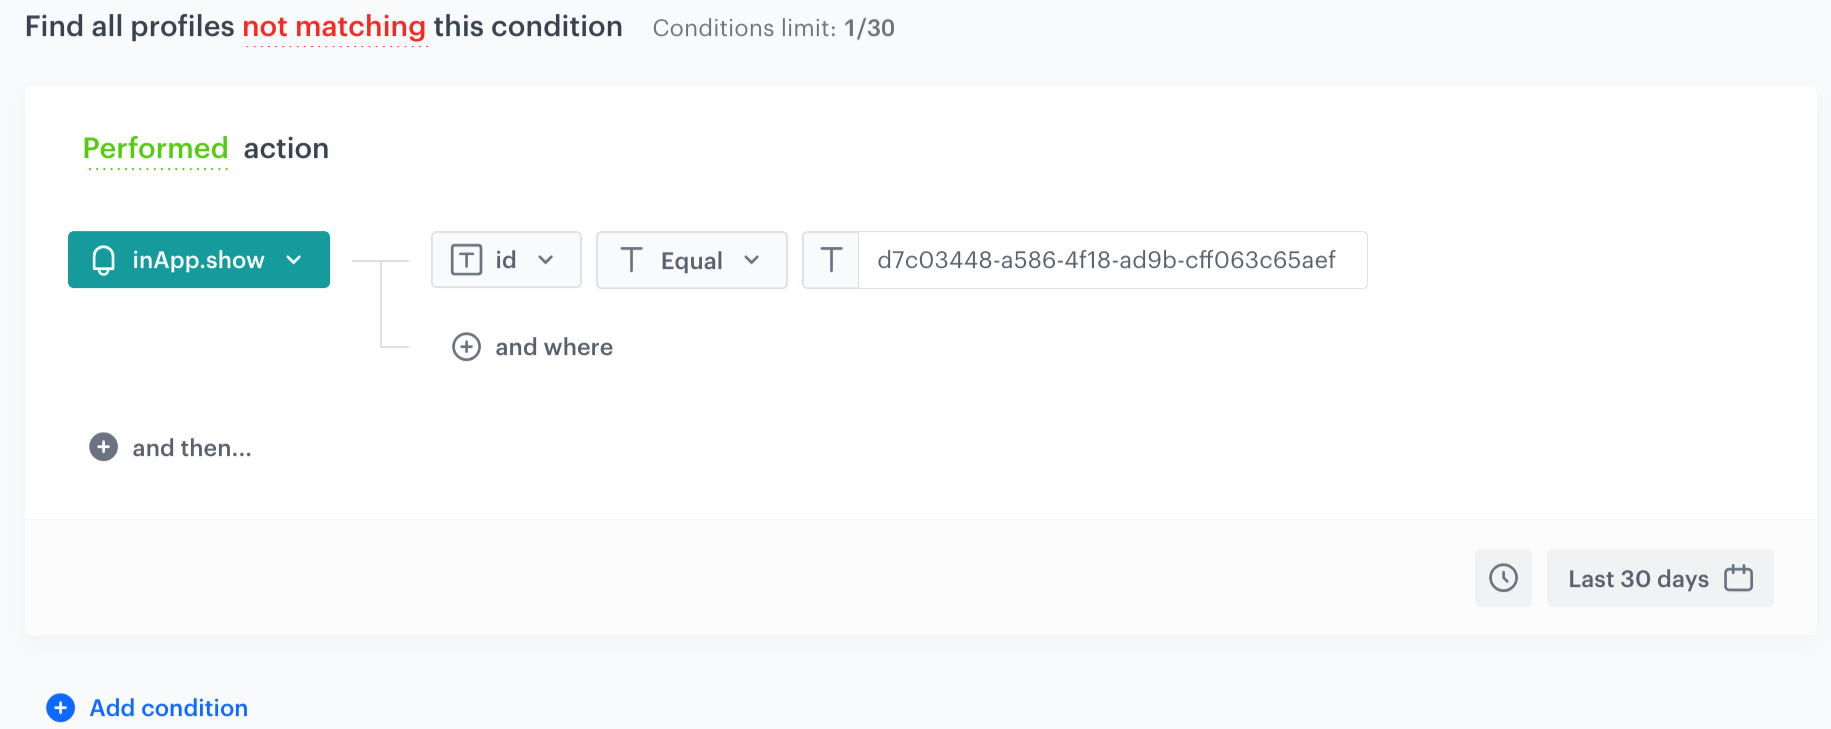Toggle the red 'not matching' condition text
The width and height of the screenshot is (1831, 729).
pos(334,27)
